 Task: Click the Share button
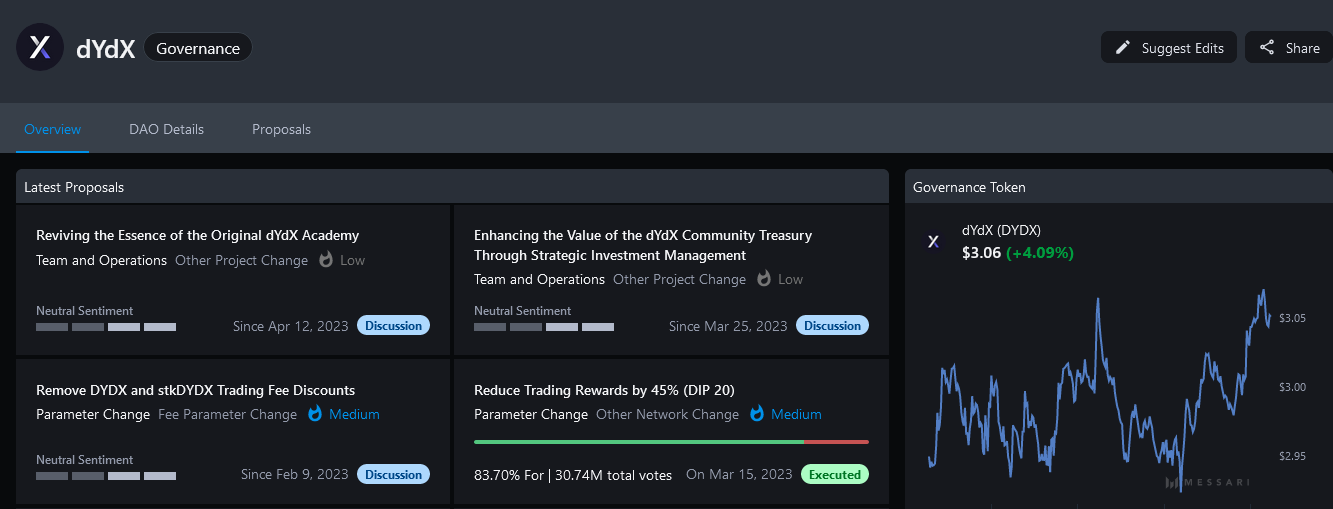[x=1289, y=48]
